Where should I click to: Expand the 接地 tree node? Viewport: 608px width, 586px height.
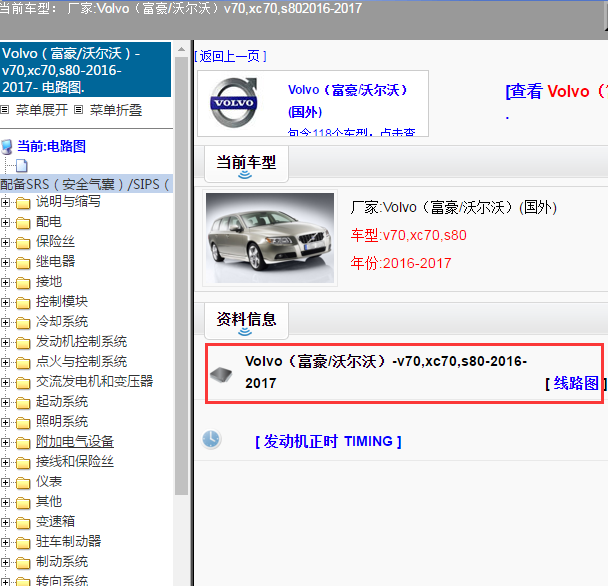coord(5,282)
